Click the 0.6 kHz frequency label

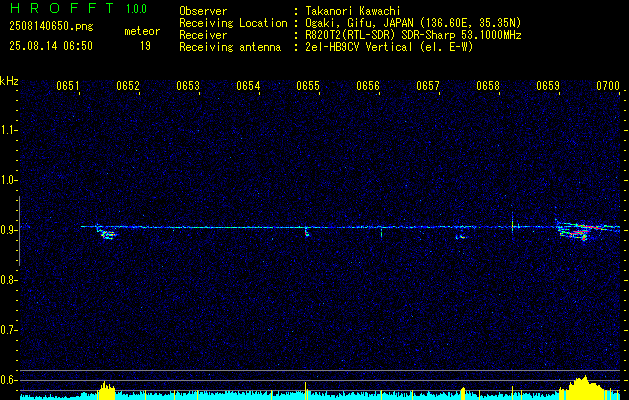(8, 380)
